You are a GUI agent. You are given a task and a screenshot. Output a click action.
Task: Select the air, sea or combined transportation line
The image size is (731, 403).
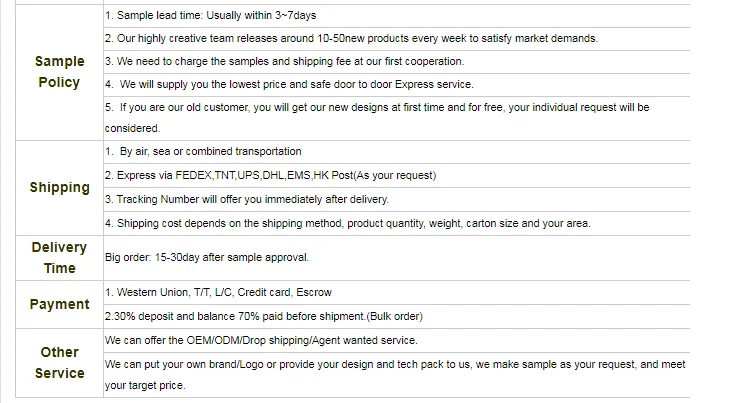tap(203, 152)
